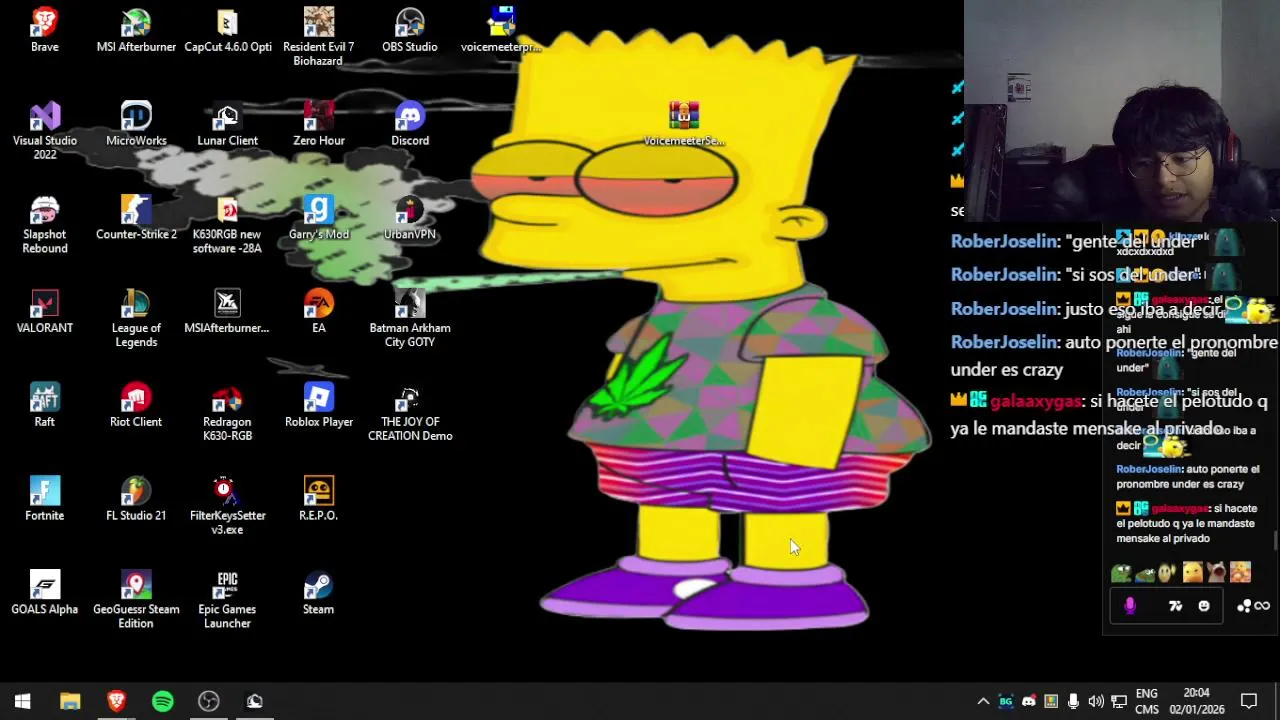Open UrbanVPN desktop shortcut
The height and width of the screenshot is (720, 1280).
point(409,217)
